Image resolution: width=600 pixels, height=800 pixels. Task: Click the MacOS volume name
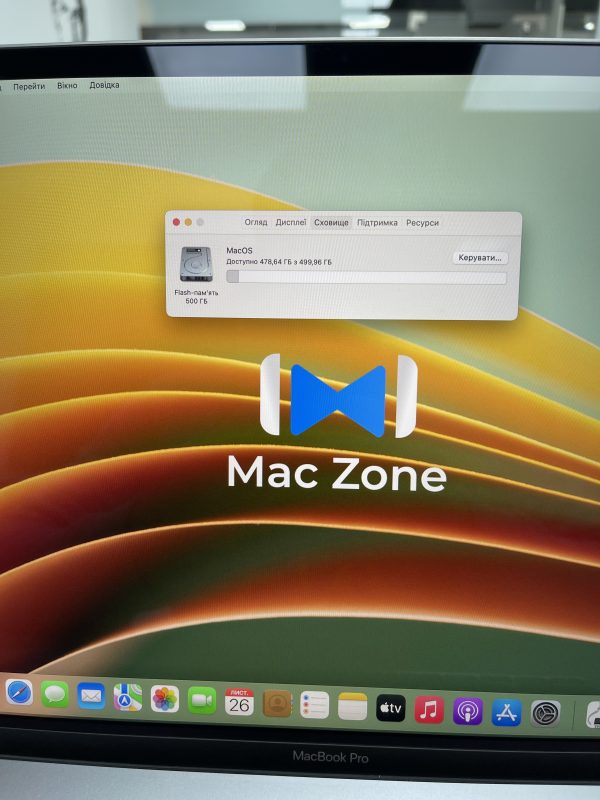coord(239,251)
